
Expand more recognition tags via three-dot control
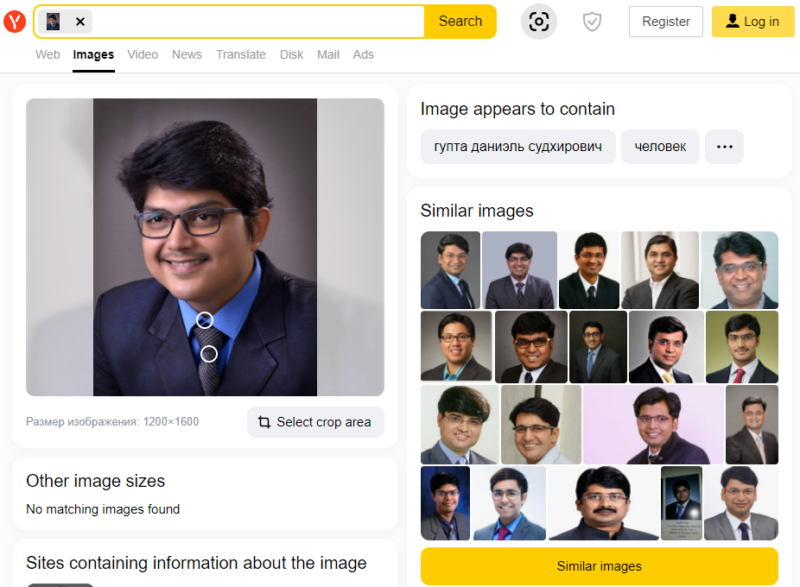(x=724, y=146)
